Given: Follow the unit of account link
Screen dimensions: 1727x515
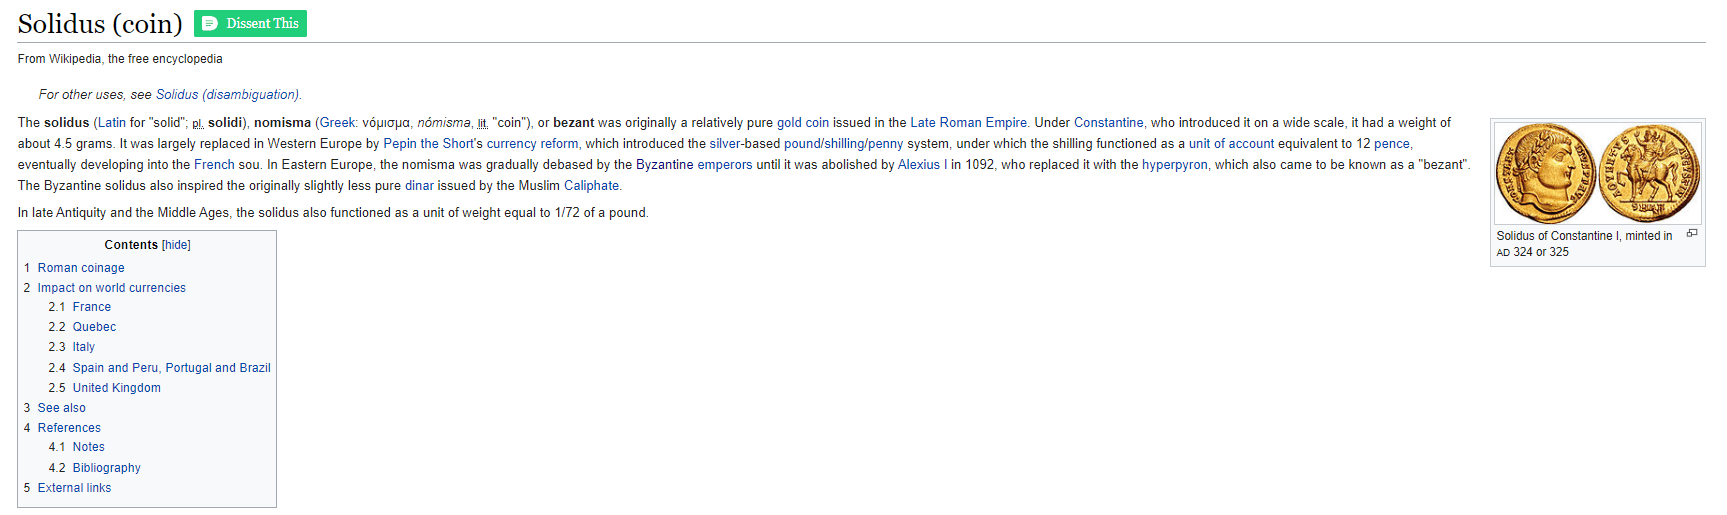Looking at the screenshot, I should [x=1231, y=144].
